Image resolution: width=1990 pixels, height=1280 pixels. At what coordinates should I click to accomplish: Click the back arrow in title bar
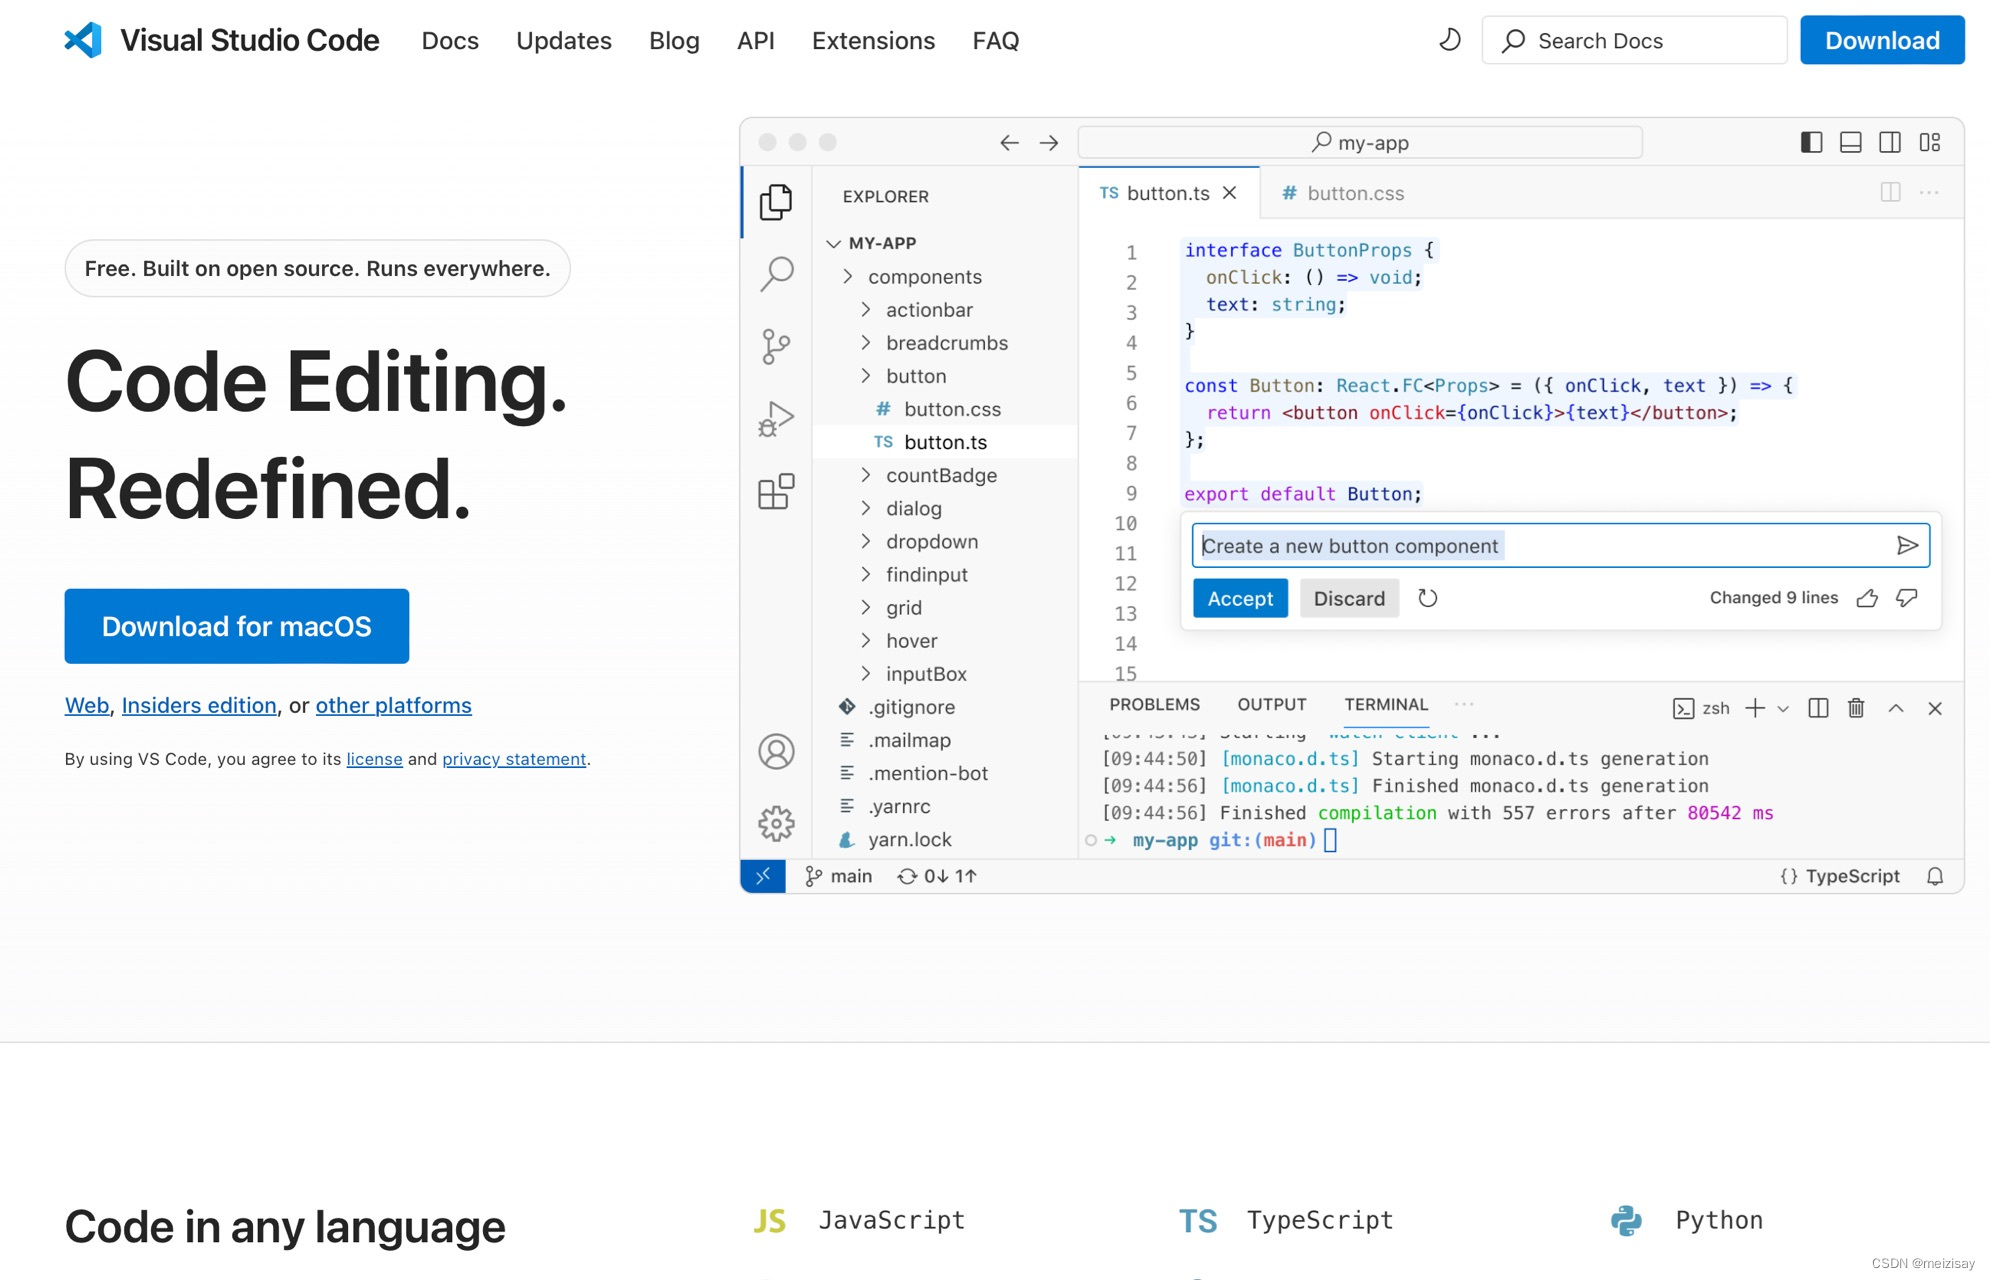click(x=1009, y=143)
